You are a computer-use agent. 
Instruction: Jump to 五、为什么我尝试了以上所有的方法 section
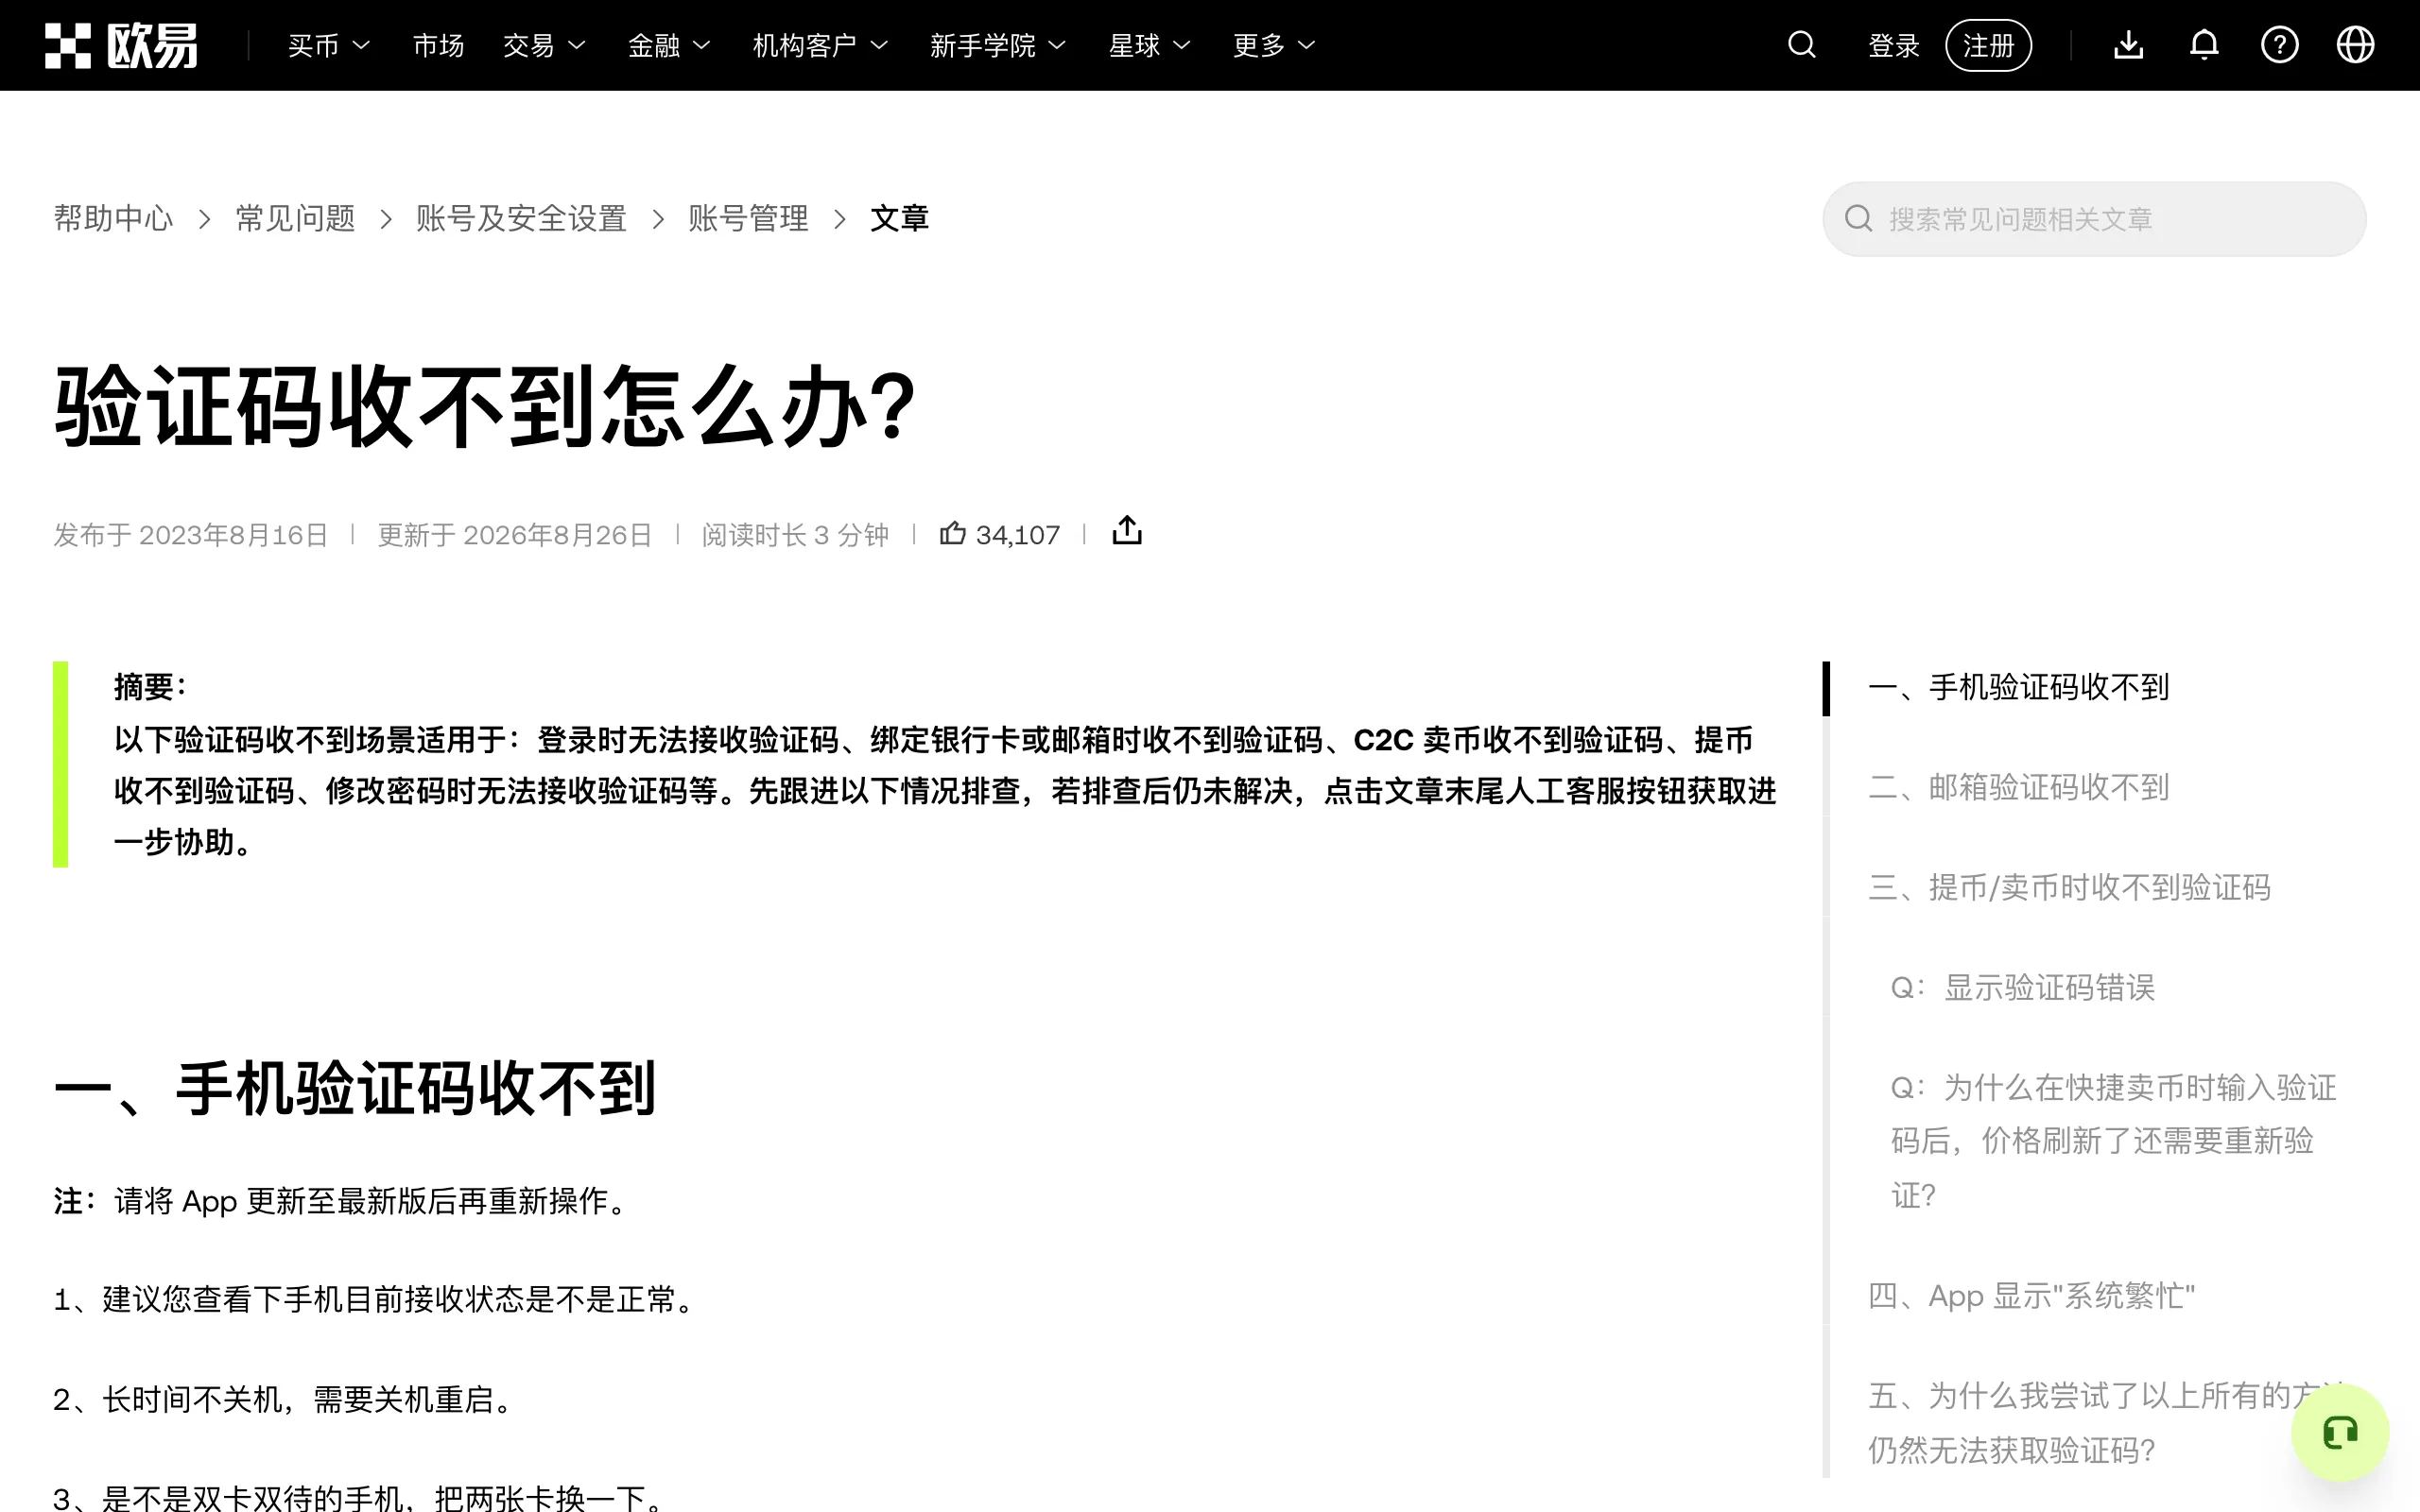tap(2106, 1422)
